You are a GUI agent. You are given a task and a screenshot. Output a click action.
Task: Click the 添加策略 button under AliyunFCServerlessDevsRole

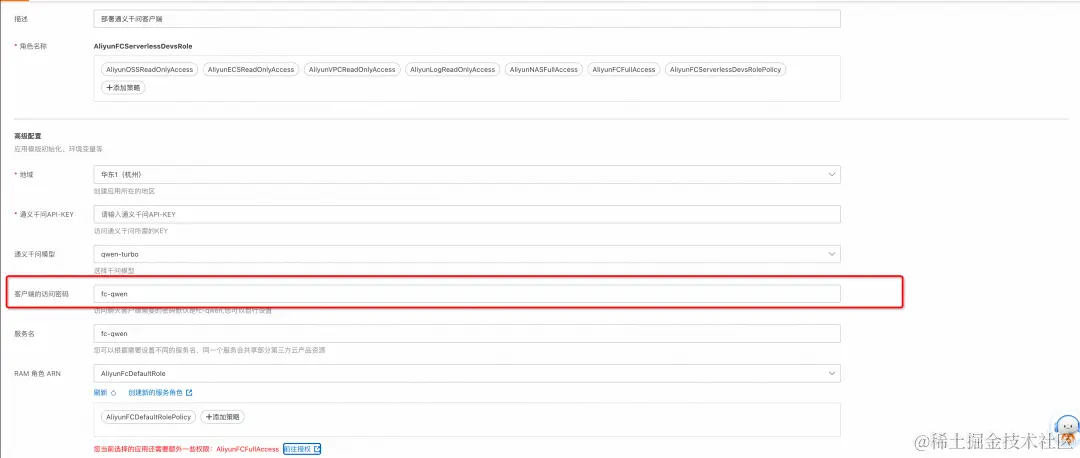tap(123, 87)
